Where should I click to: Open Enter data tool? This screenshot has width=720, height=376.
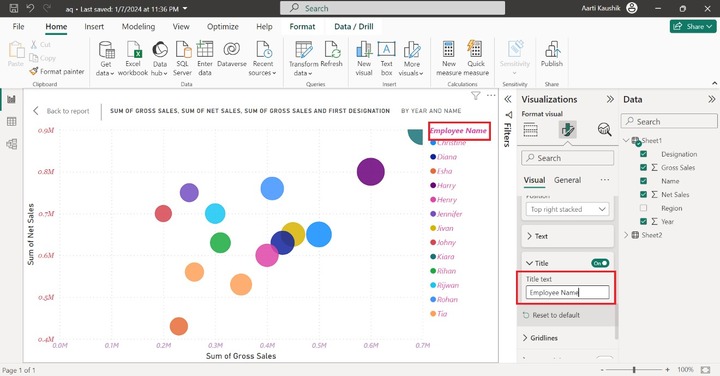point(205,58)
